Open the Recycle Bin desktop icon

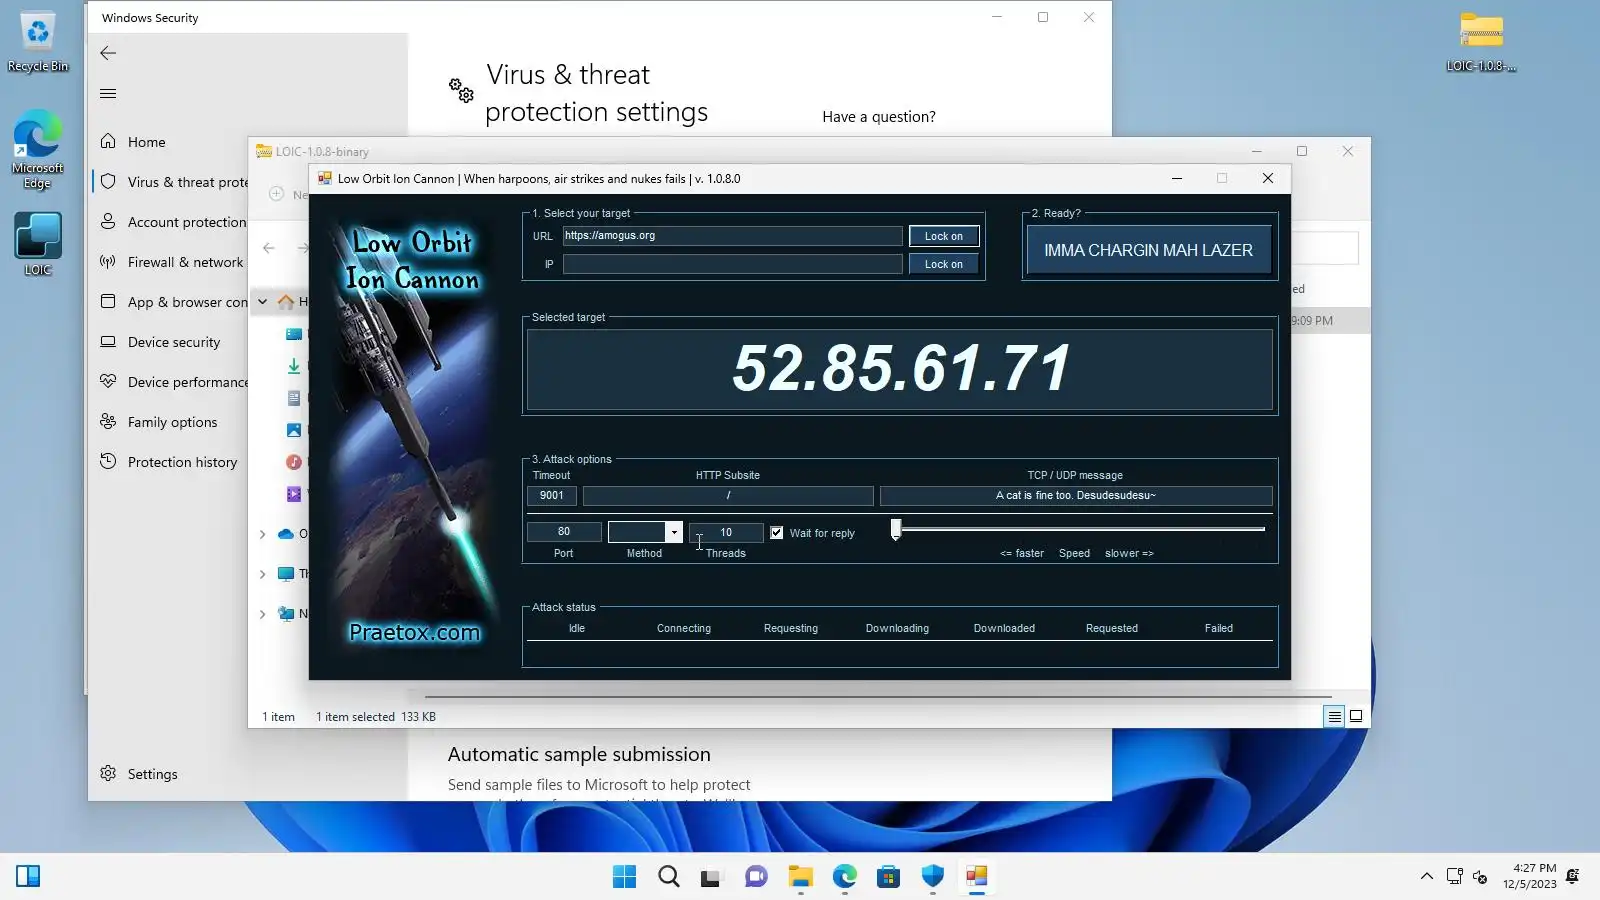38,42
